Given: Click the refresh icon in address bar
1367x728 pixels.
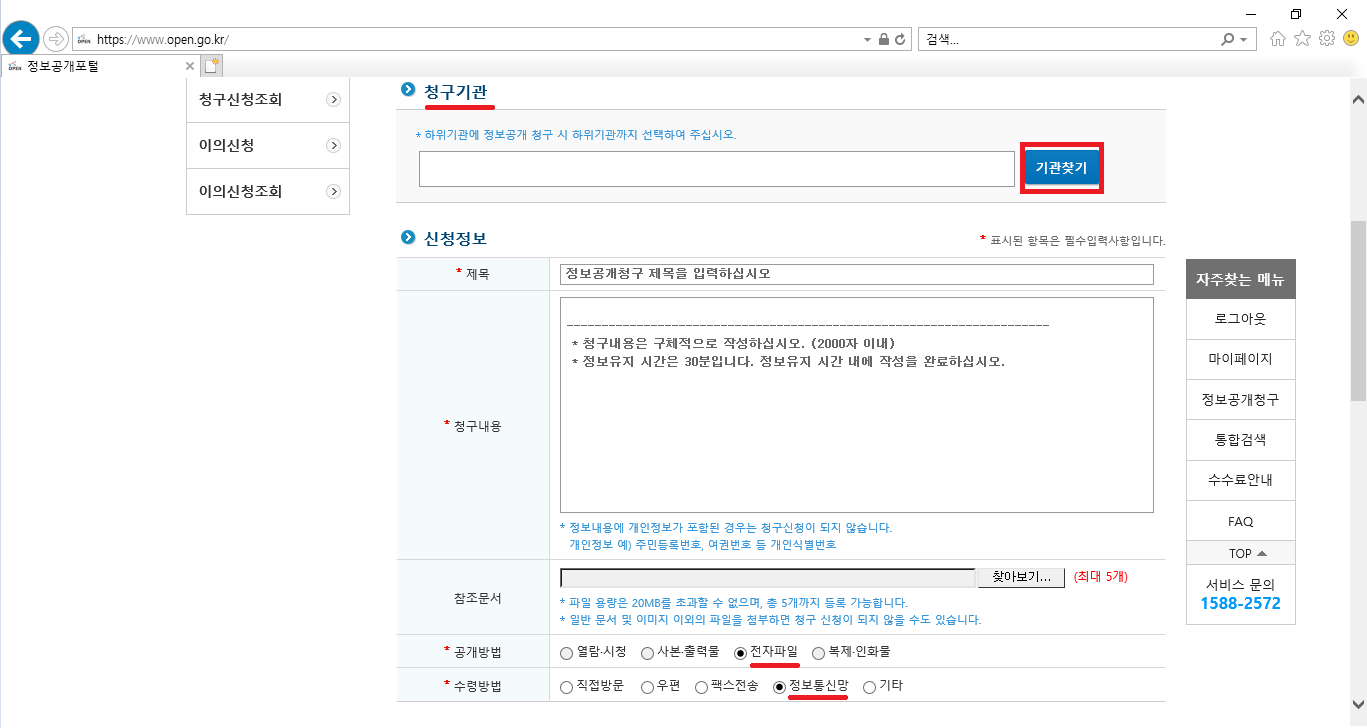Looking at the screenshot, I should 900,39.
